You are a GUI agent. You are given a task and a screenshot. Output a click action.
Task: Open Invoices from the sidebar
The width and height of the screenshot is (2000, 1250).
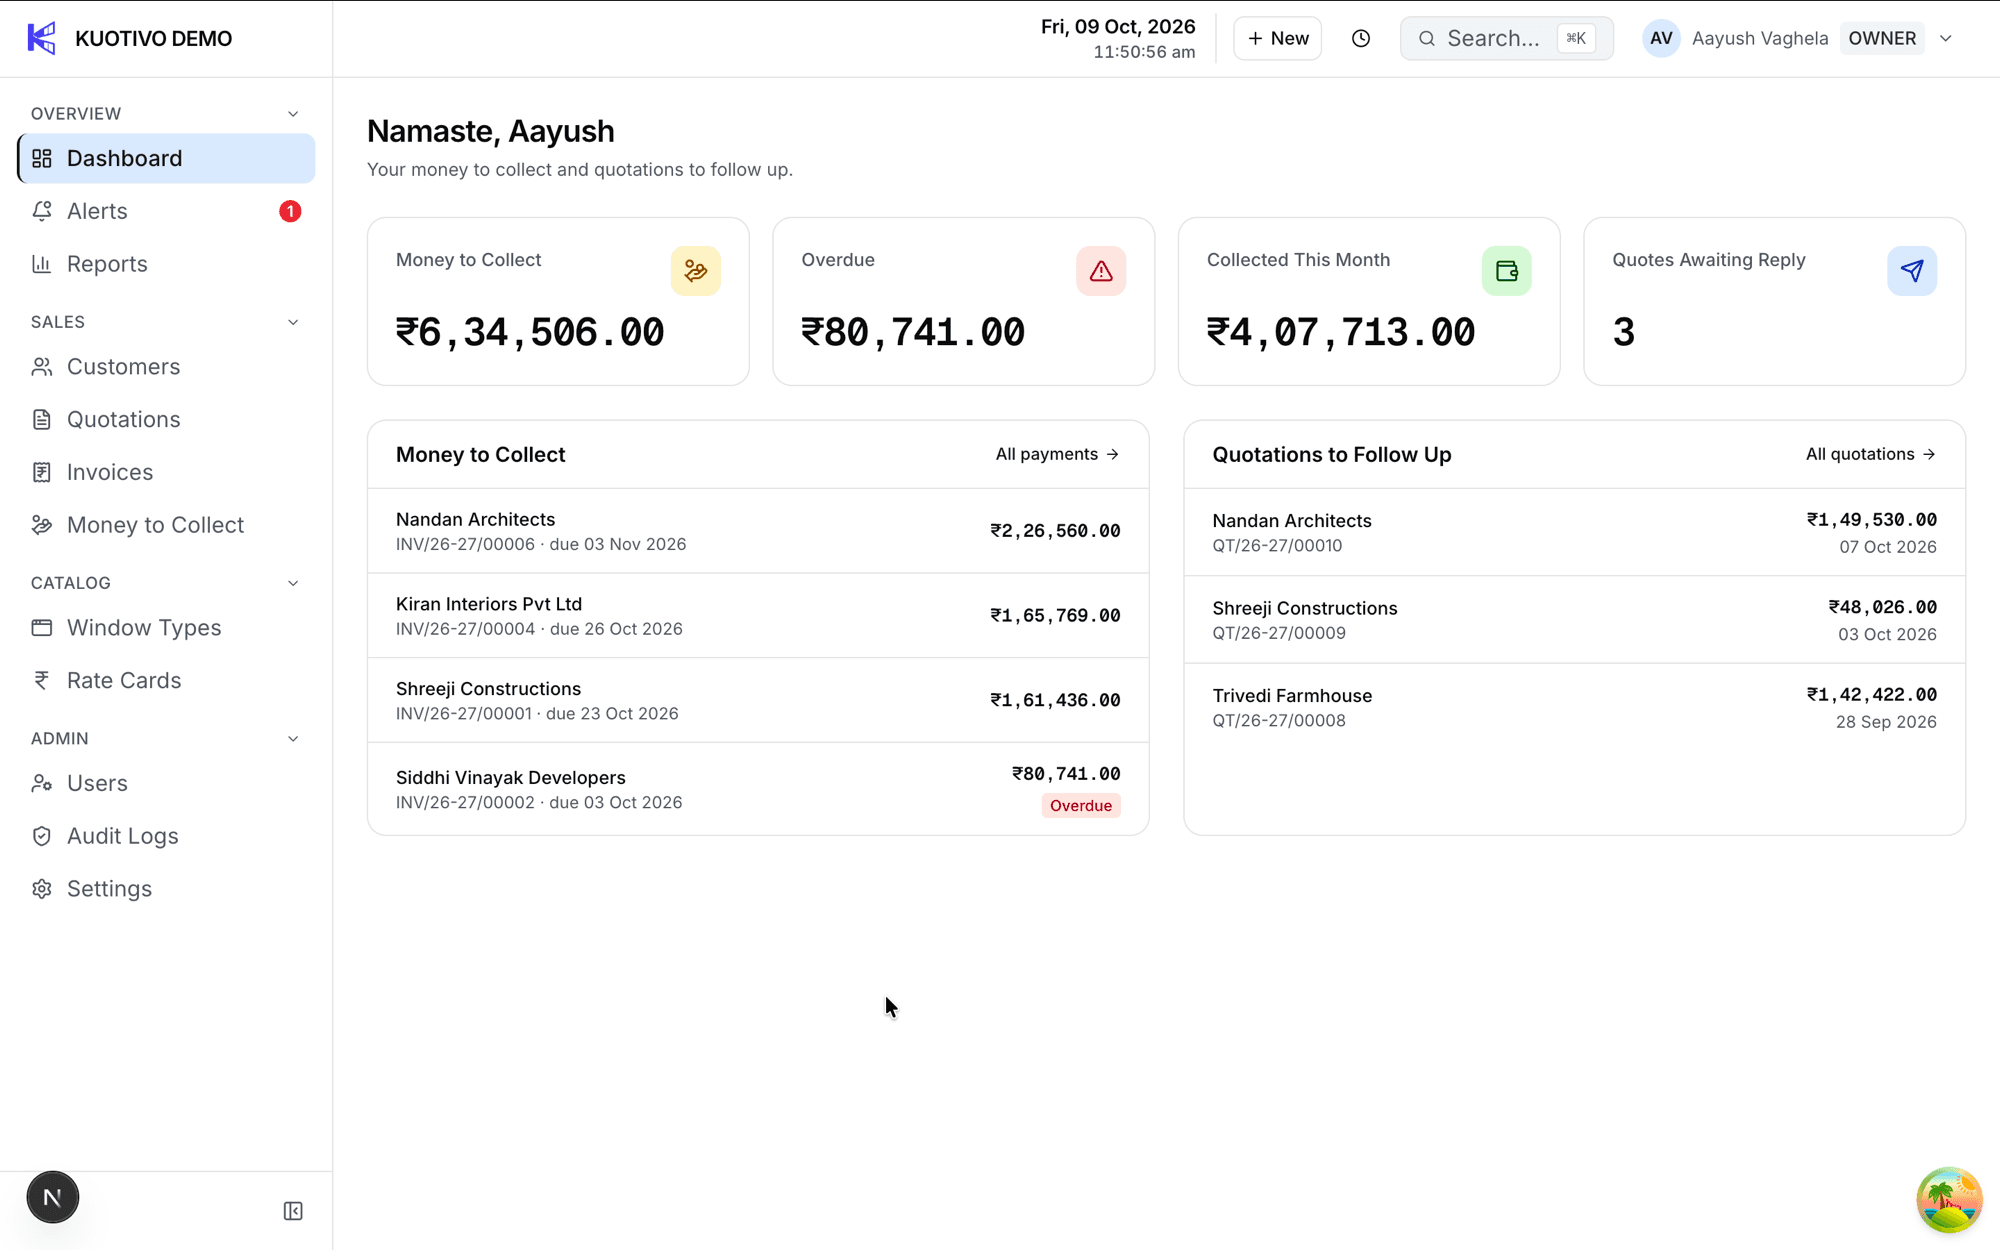(166, 472)
